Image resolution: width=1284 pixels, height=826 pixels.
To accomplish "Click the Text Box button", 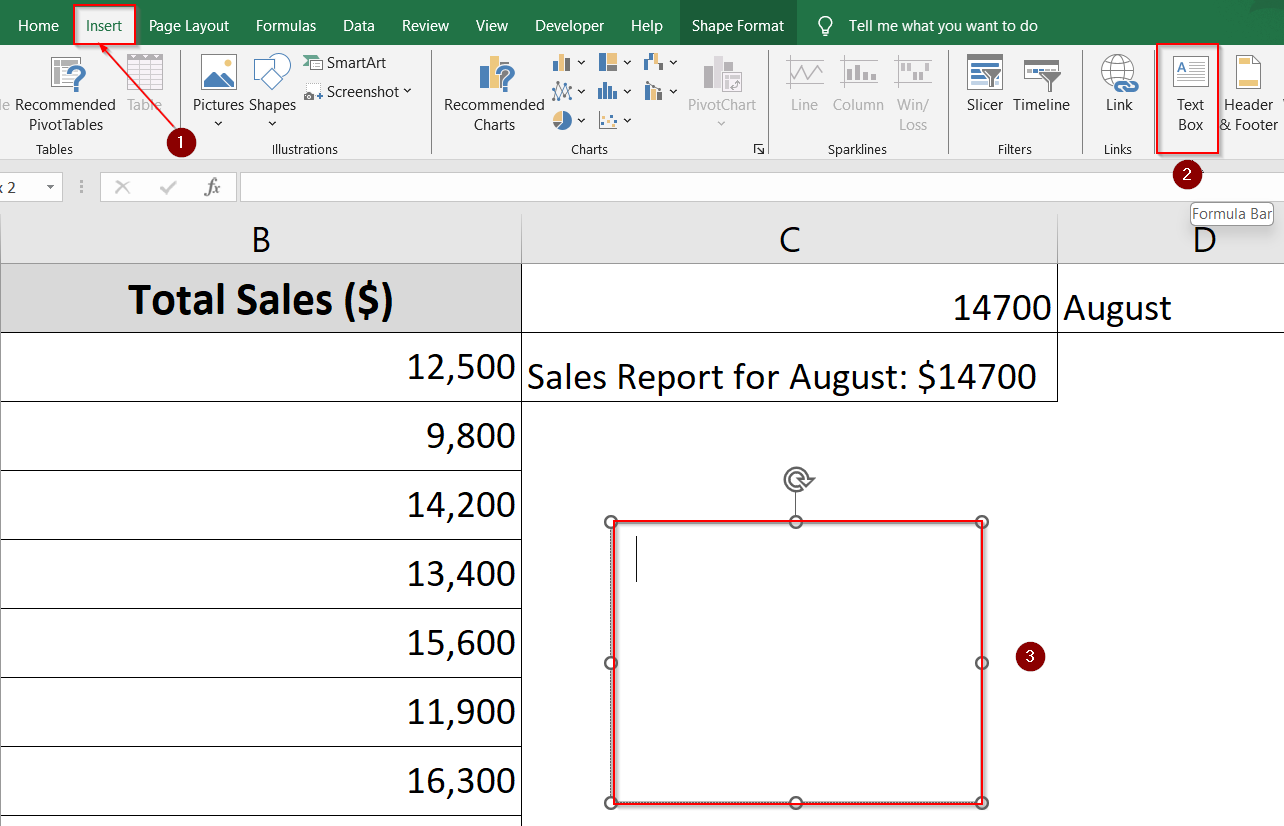I will point(1189,95).
